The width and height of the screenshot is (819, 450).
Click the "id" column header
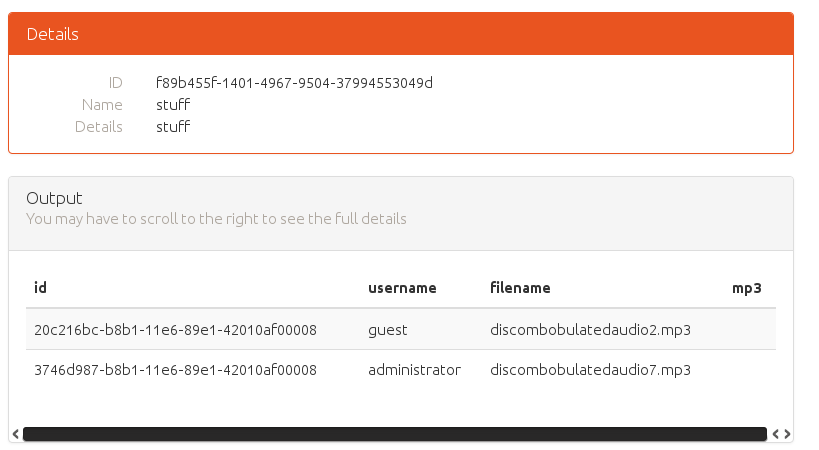pyautogui.click(x=40, y=288)
